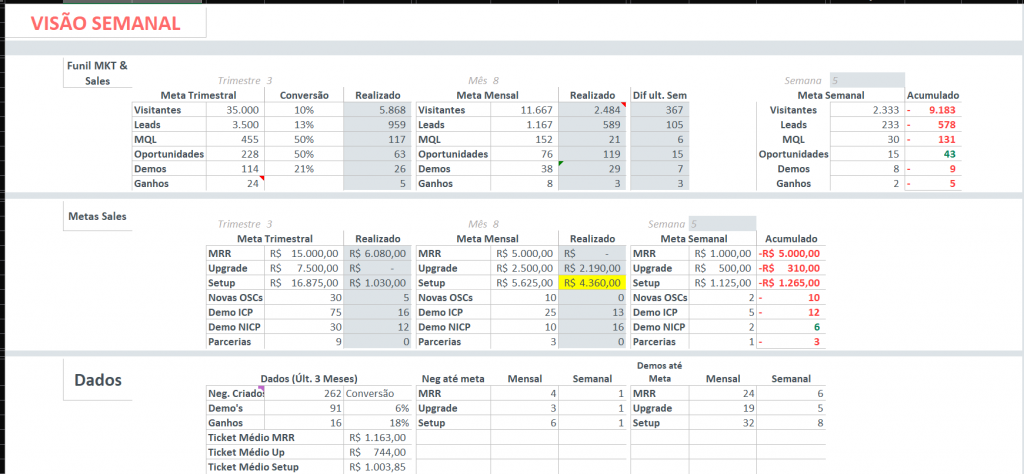Image resolution: width=1024 pixels, height=474 pixels.
Task: Click the Ganhos quarterly goal cell with red comment marker
Action: pos(236,184)
